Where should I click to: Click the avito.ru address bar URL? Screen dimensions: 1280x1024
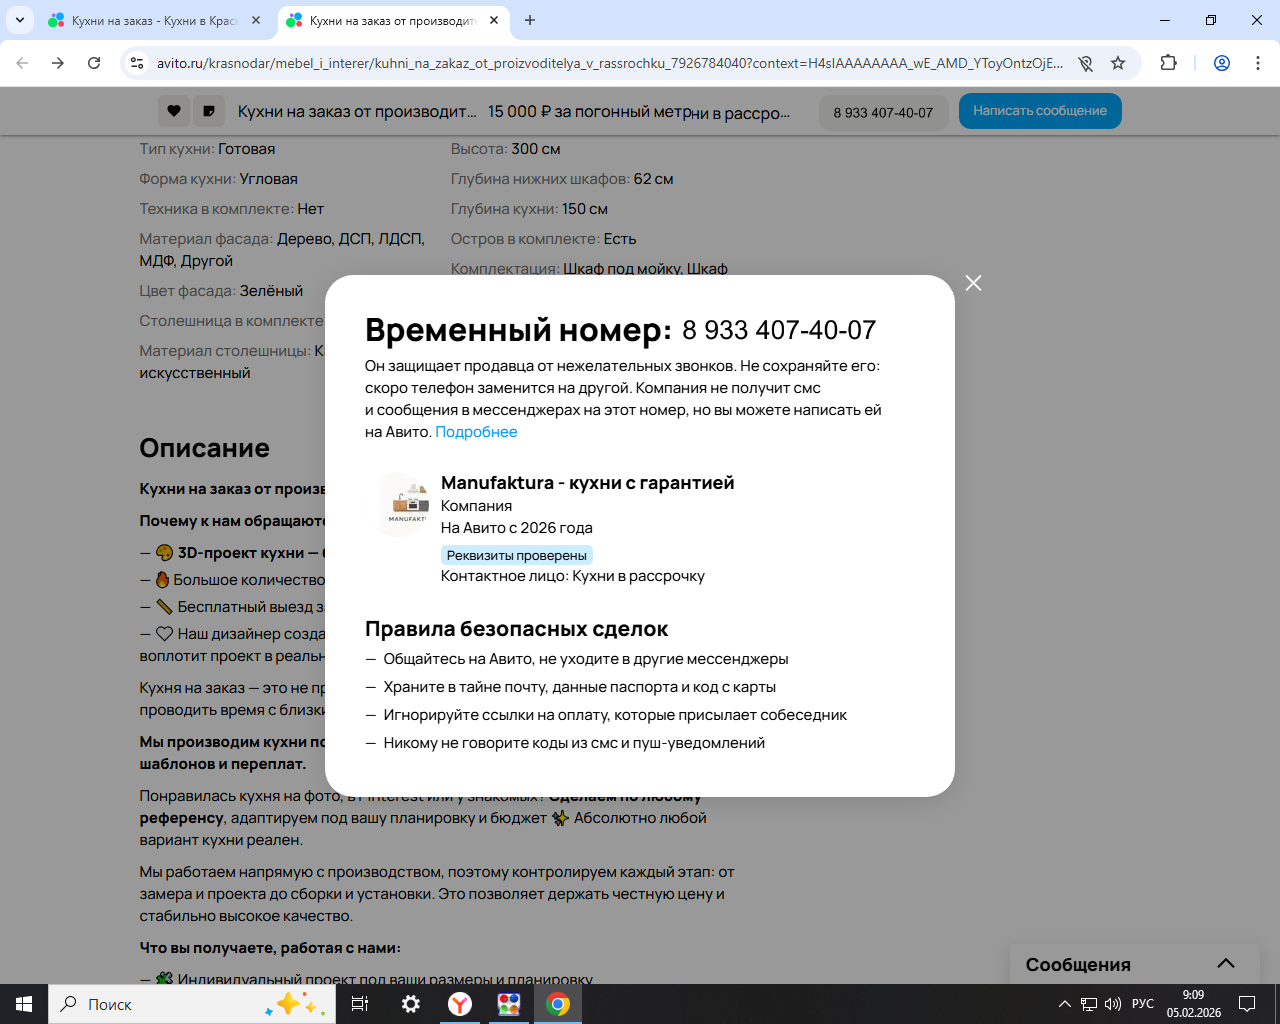610,63
